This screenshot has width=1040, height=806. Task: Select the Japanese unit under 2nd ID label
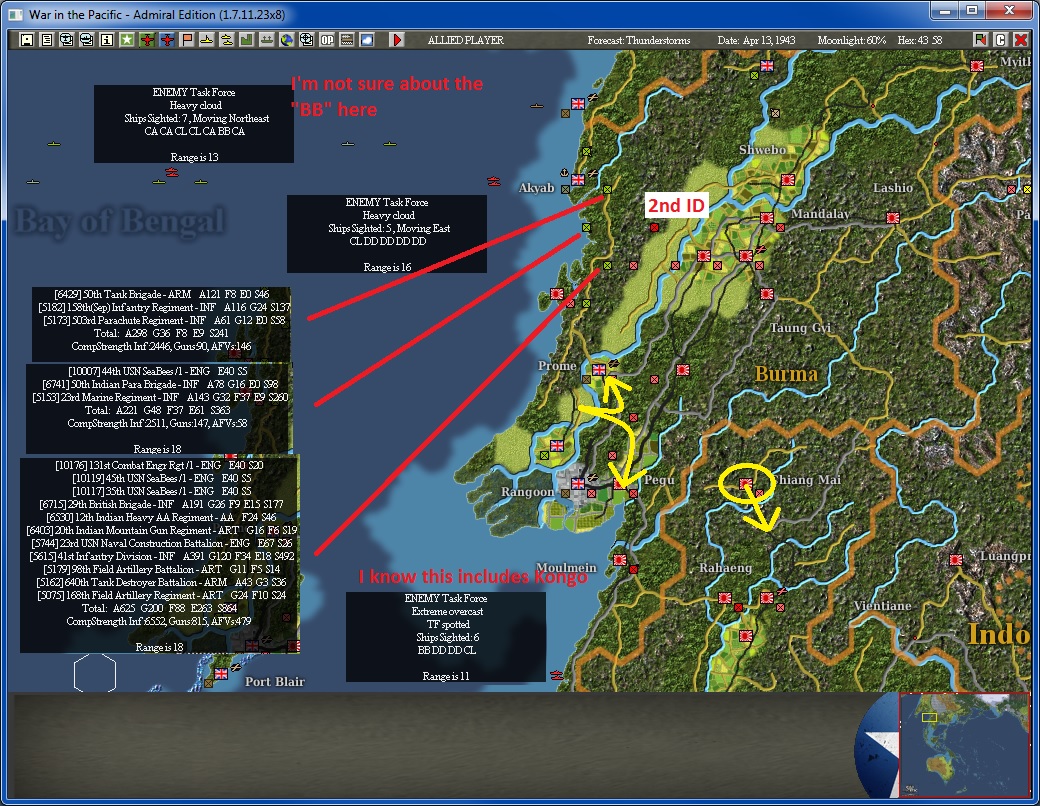pyautogui.click(x=654, y=227)
